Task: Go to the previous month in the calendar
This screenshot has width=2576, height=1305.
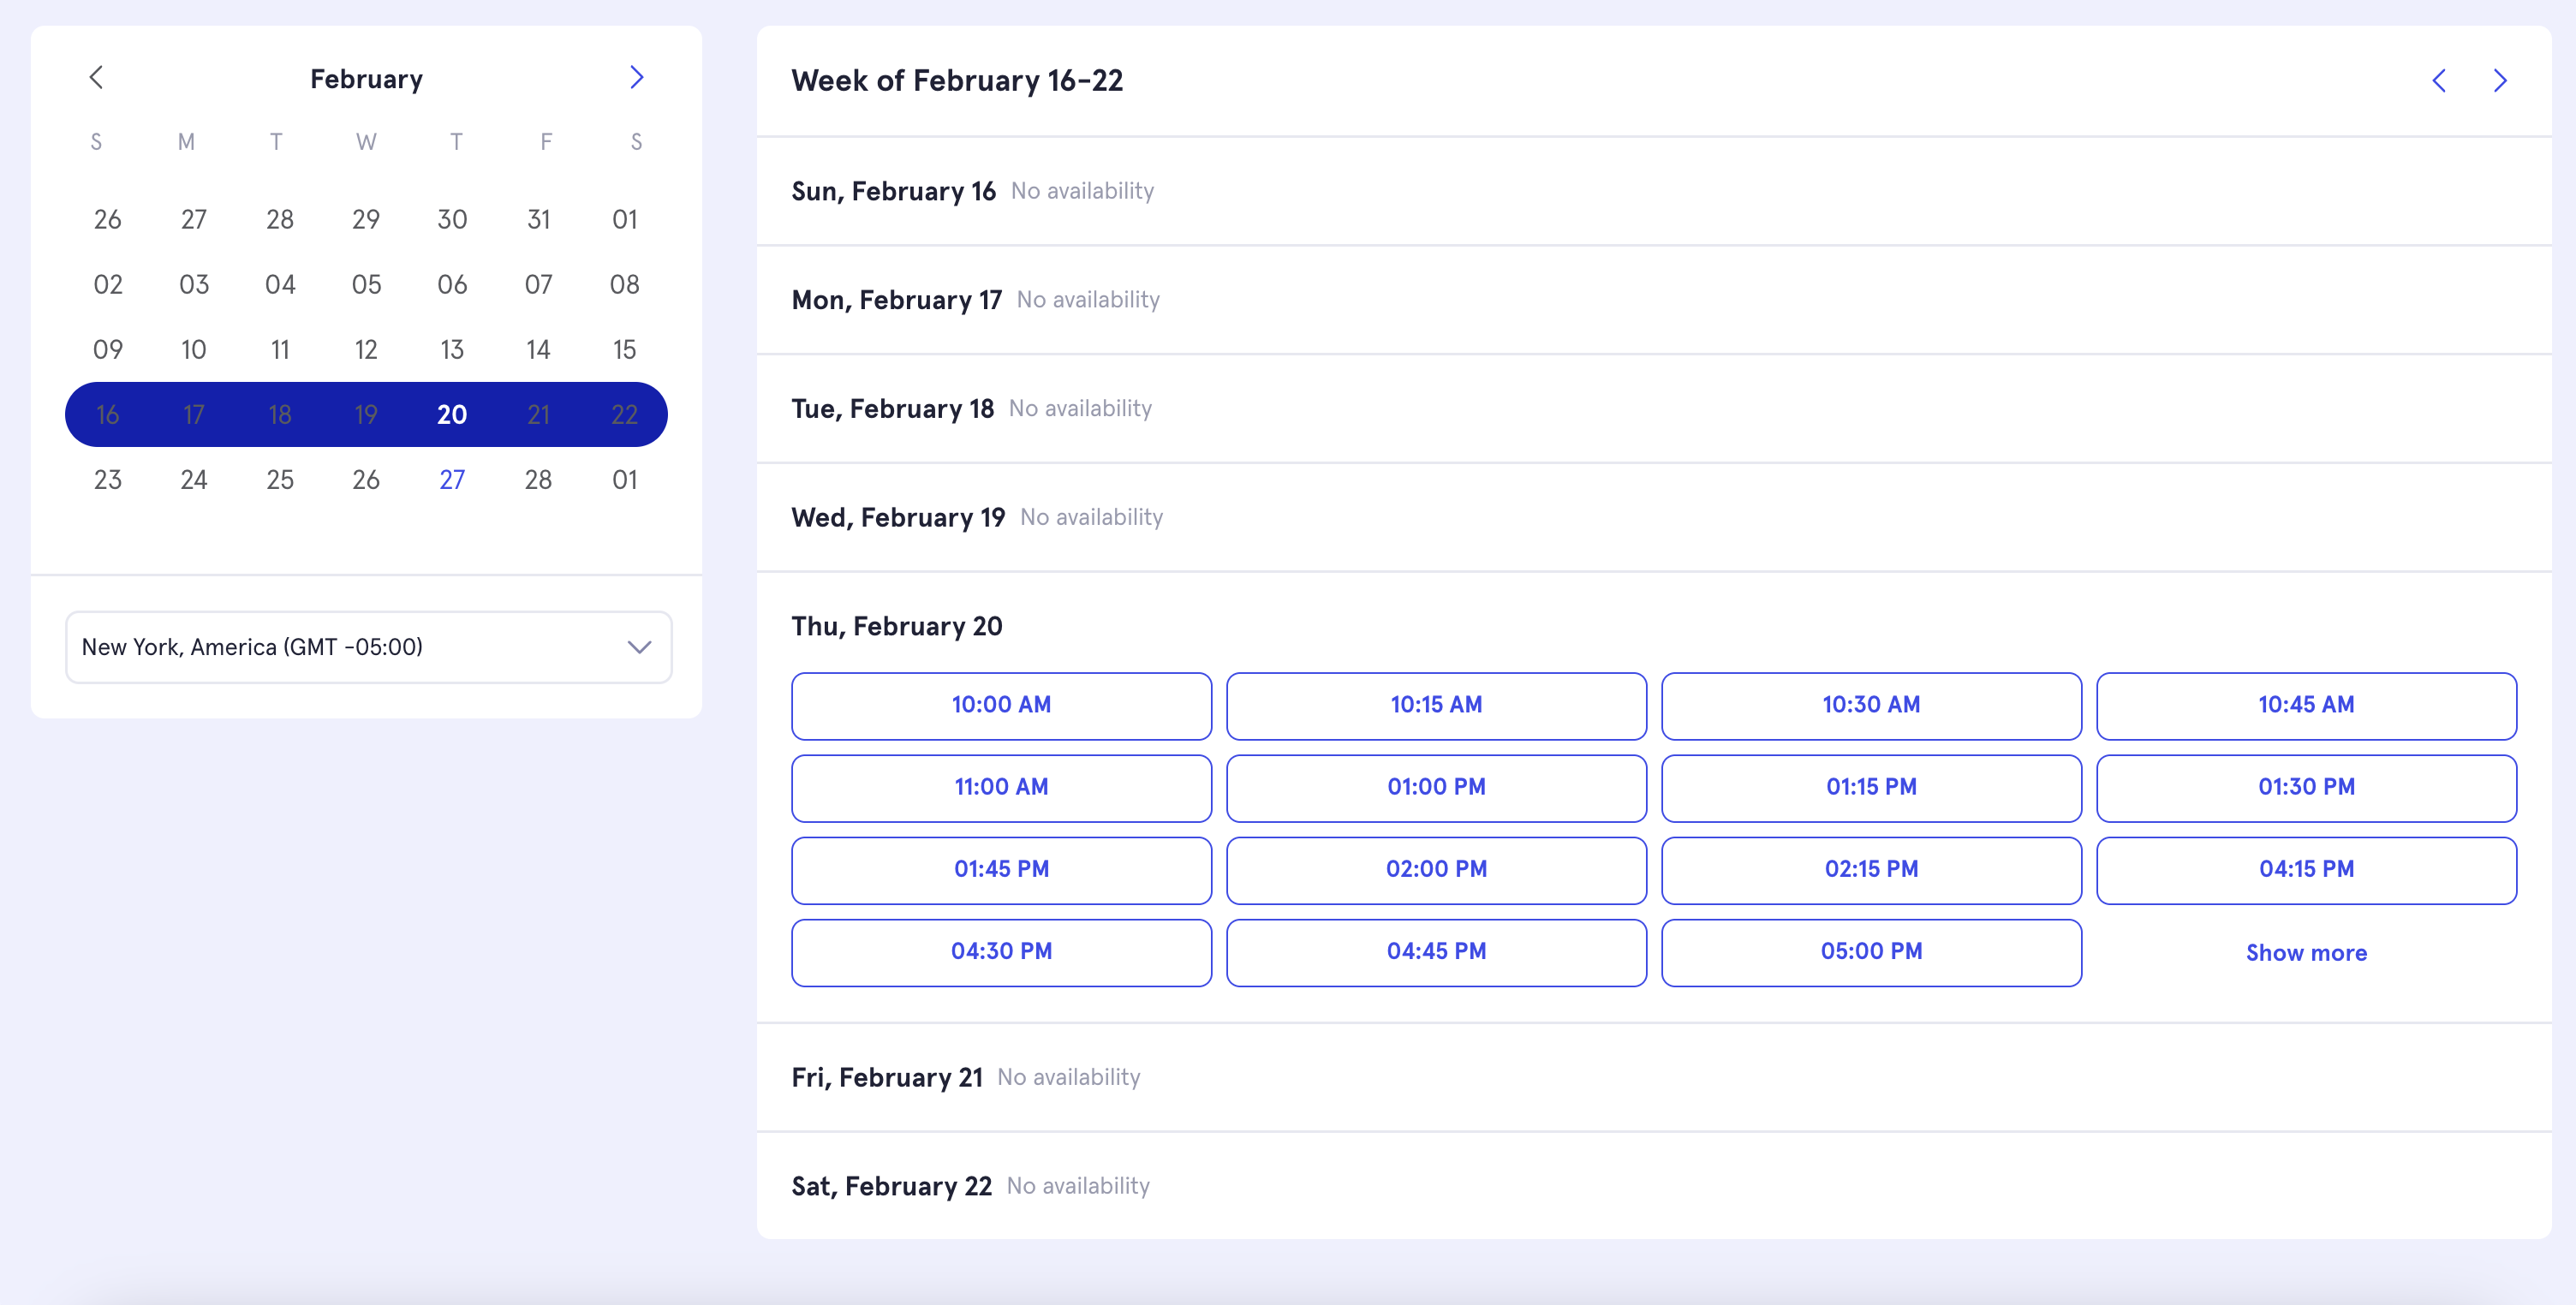Action: point(96,77)
